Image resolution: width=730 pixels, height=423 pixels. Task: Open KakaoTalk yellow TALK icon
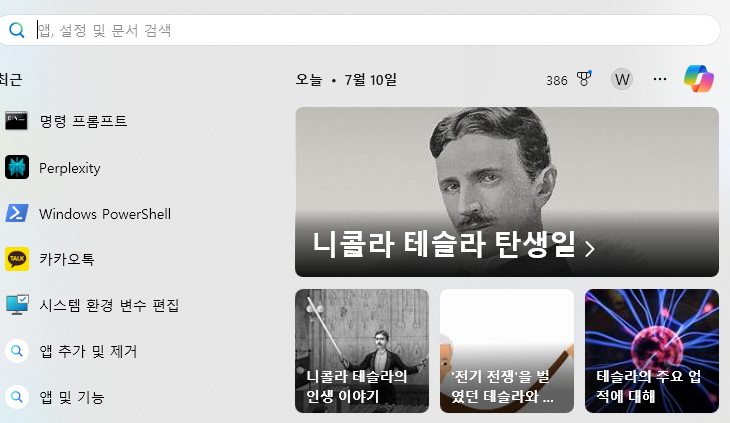point(17,259)
